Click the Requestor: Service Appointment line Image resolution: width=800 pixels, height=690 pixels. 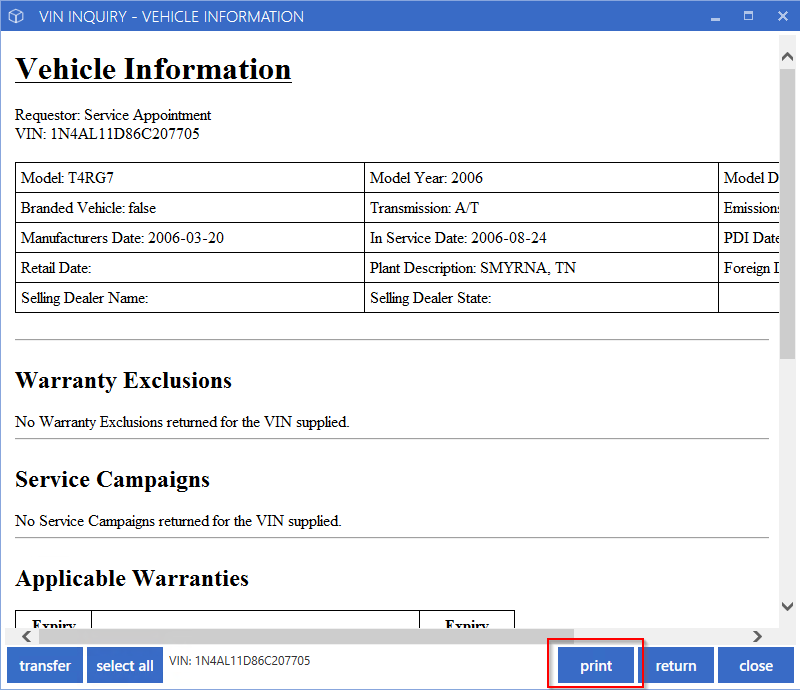(113, 115)
